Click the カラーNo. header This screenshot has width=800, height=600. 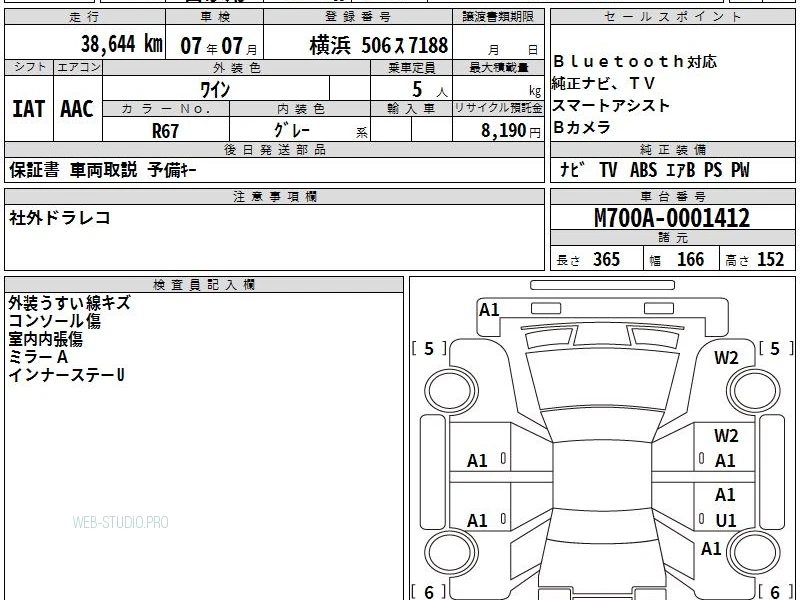166,109
